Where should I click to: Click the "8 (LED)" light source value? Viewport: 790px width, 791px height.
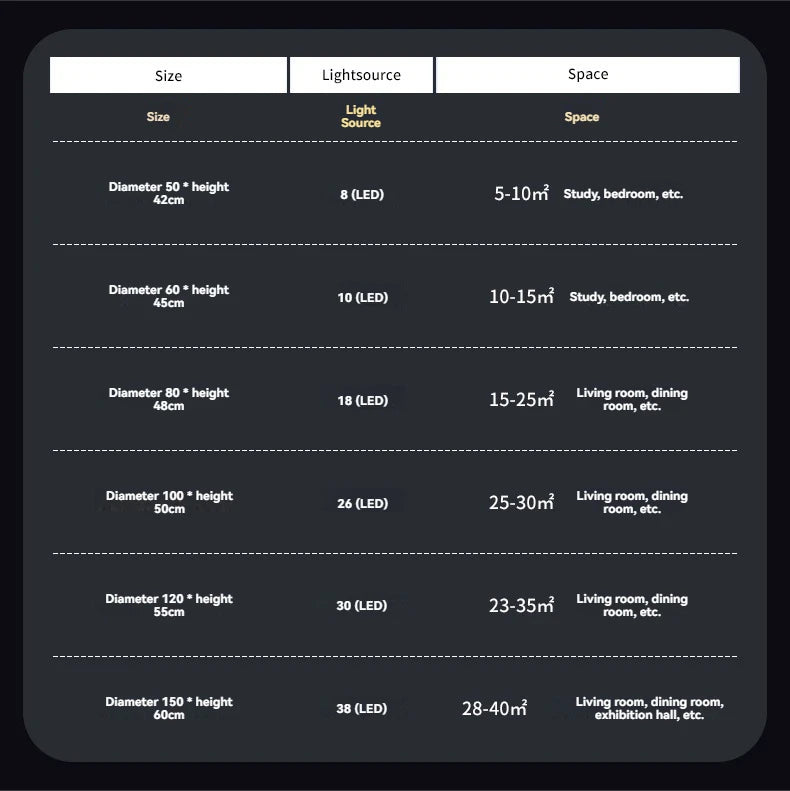[x=361, y=194]
